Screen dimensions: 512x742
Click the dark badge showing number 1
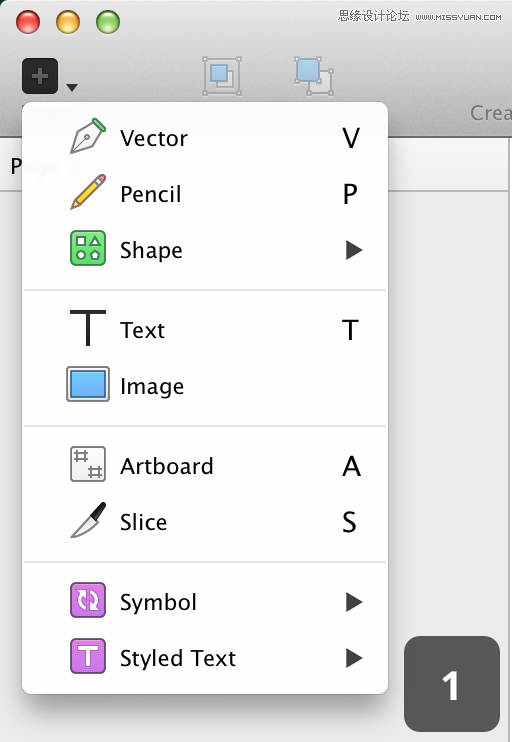click(x=452, y=684)
